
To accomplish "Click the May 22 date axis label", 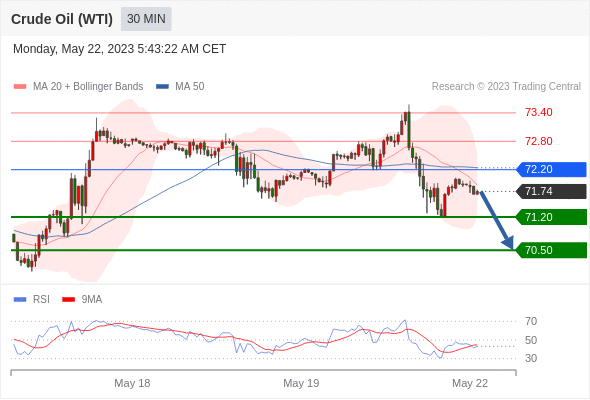I will 470,383.
